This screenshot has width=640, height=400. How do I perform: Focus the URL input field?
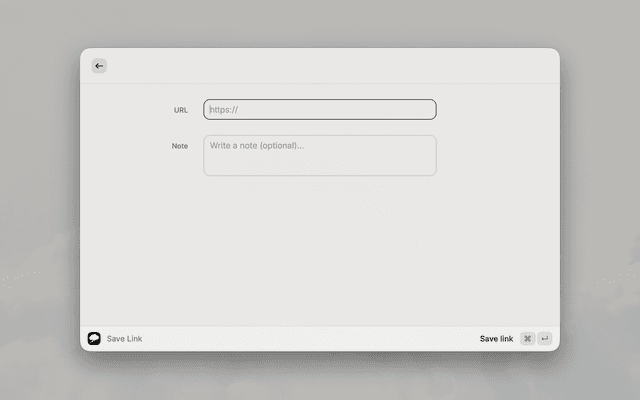[320, 110]
